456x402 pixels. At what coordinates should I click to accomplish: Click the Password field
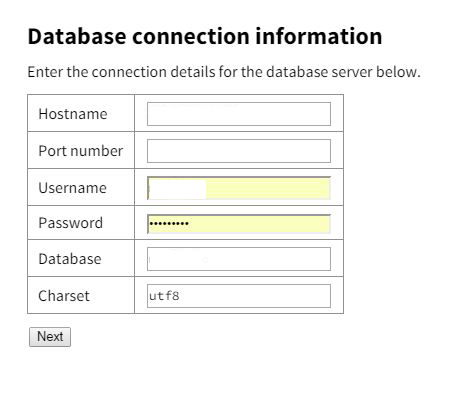click(x=239, y=224)
